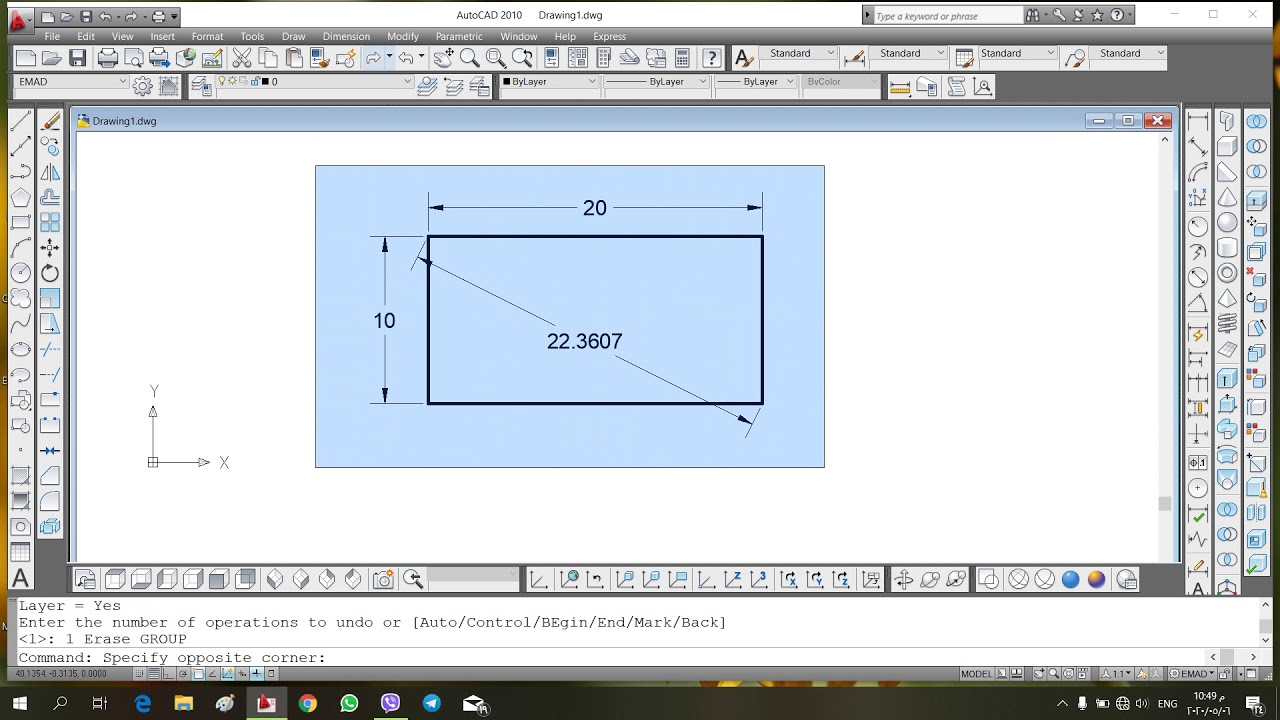
Task: Open the Layer Properties Manager icon
Action: (200, 86)
